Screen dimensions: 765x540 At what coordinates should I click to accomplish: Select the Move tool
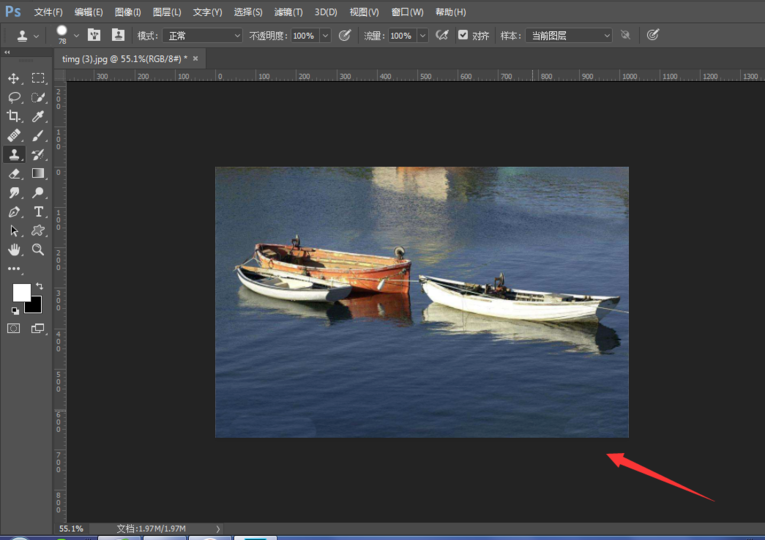point(14,78)
